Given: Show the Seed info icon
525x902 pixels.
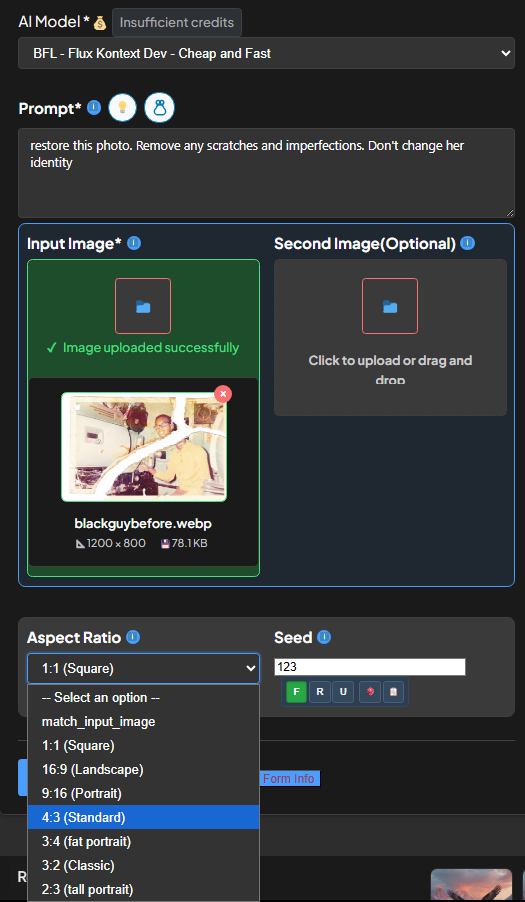Looking at the screenshot, I should pyautogui.click(x=324, y=637).
